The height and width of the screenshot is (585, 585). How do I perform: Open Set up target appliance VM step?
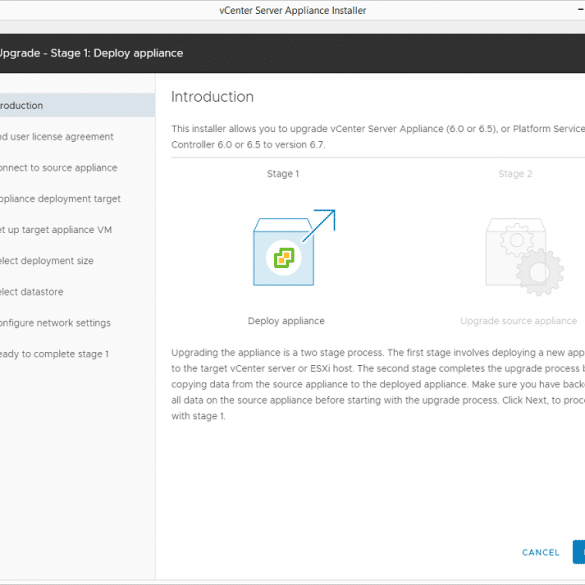56,230
